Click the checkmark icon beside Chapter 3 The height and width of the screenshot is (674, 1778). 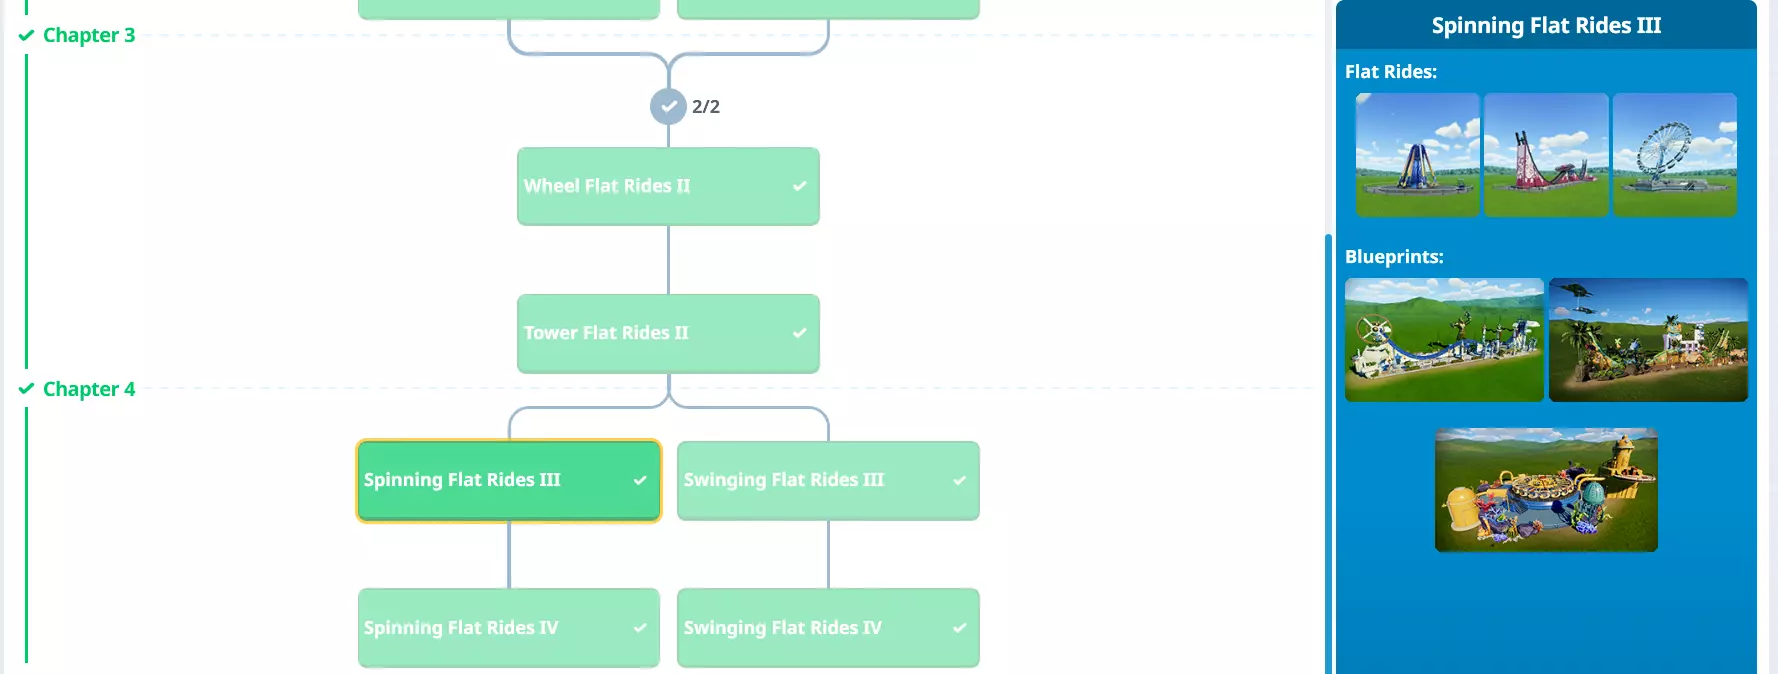pos(26,35)
